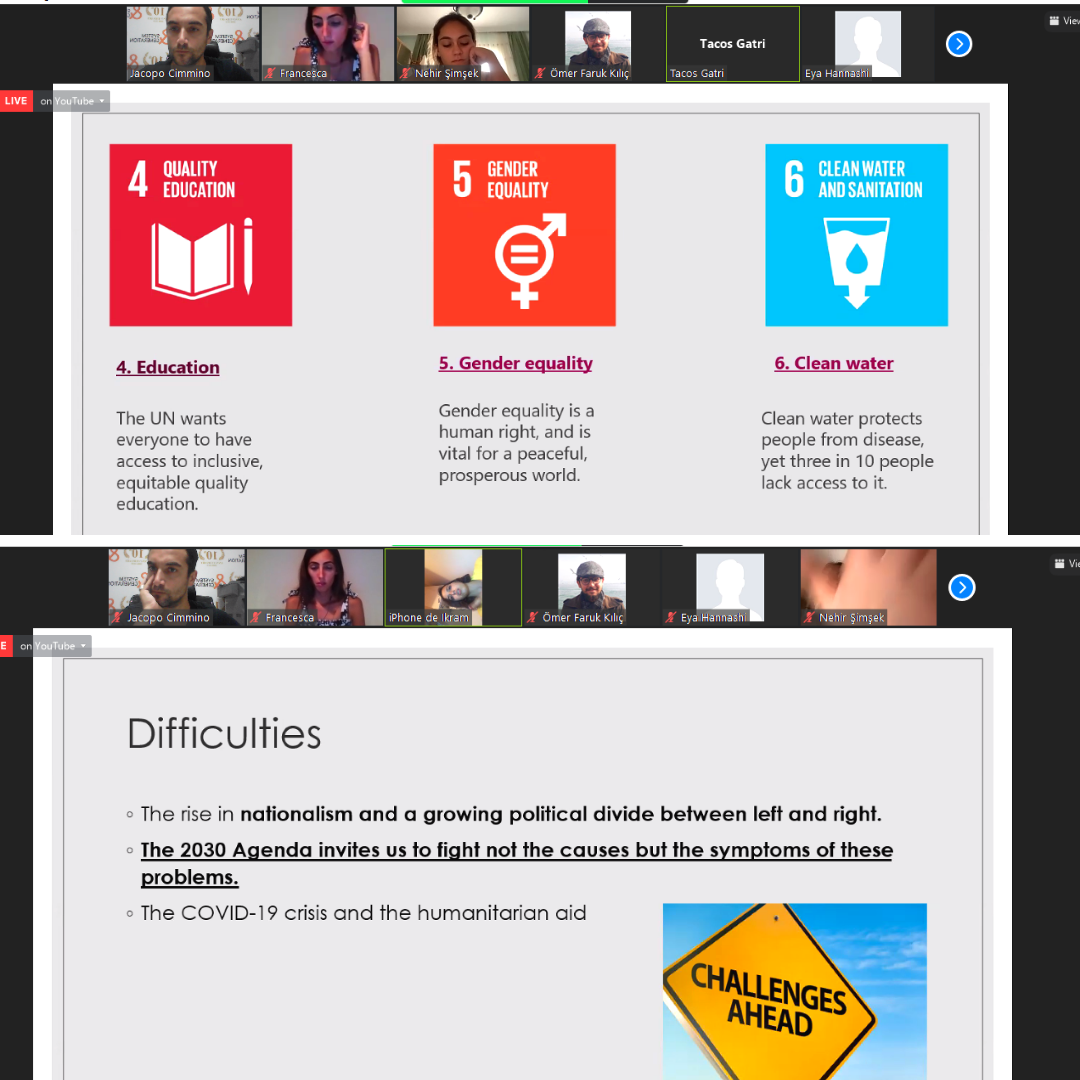Image resolution: width=1080 pixels, height=1080 pixels.
Task: Select Jacopo Cimmino's video tile in SDG-slide window
Action: 193,44
